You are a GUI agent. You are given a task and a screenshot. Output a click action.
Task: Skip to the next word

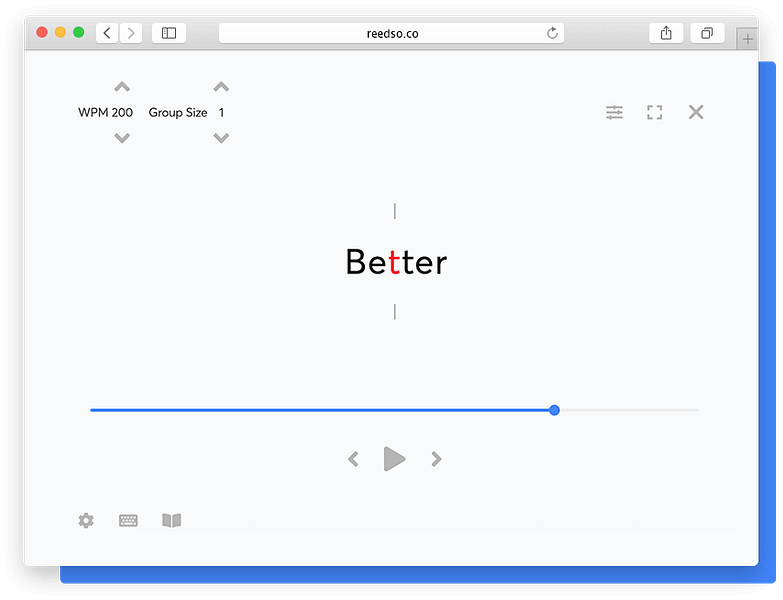tap(436, 459)
